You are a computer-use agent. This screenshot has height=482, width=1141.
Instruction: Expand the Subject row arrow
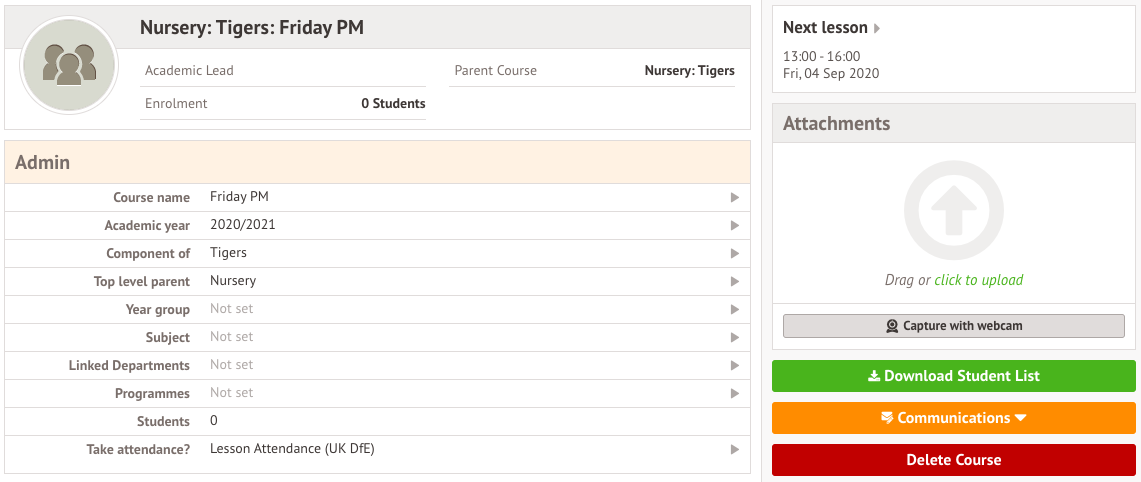pyautogui.click(x=735, y=338)
